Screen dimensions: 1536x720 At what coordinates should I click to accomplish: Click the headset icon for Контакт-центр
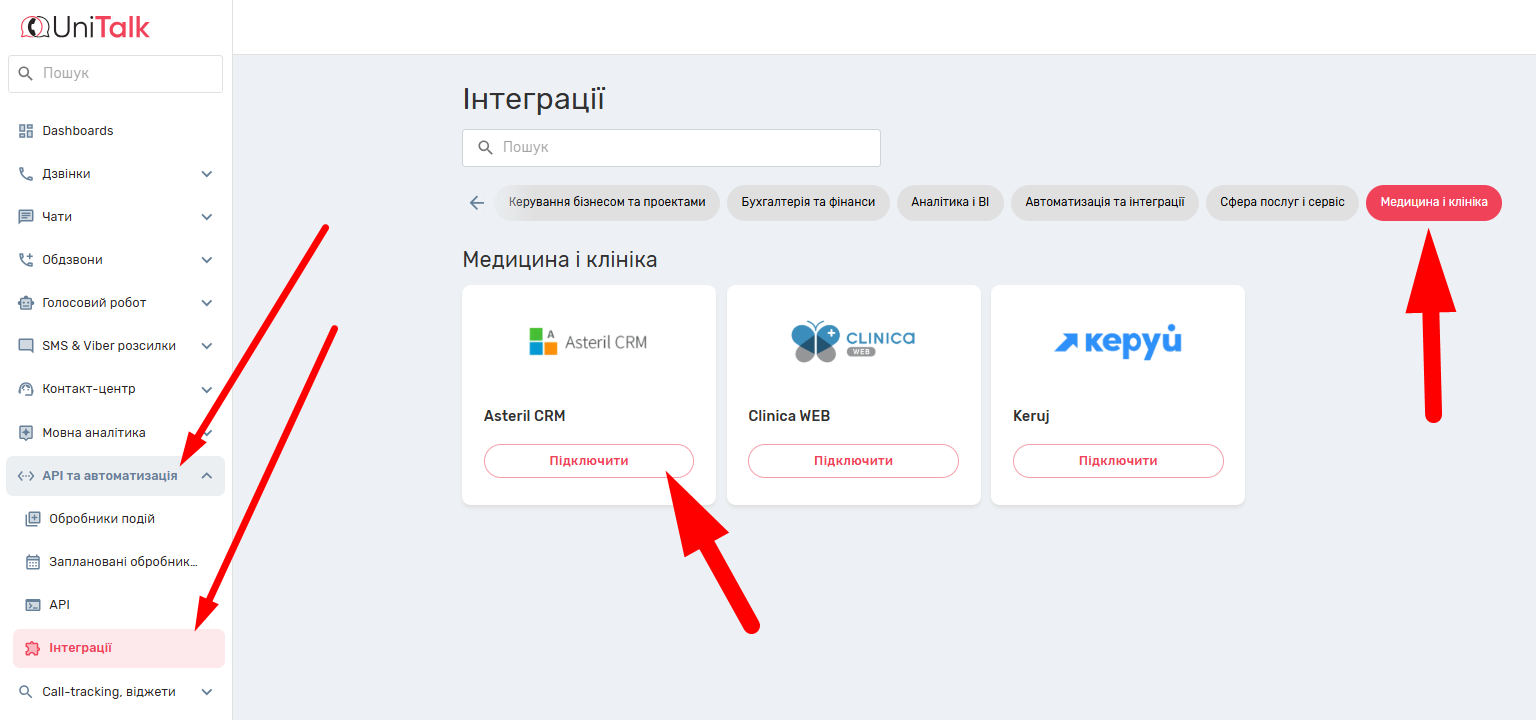coord(26,389)
